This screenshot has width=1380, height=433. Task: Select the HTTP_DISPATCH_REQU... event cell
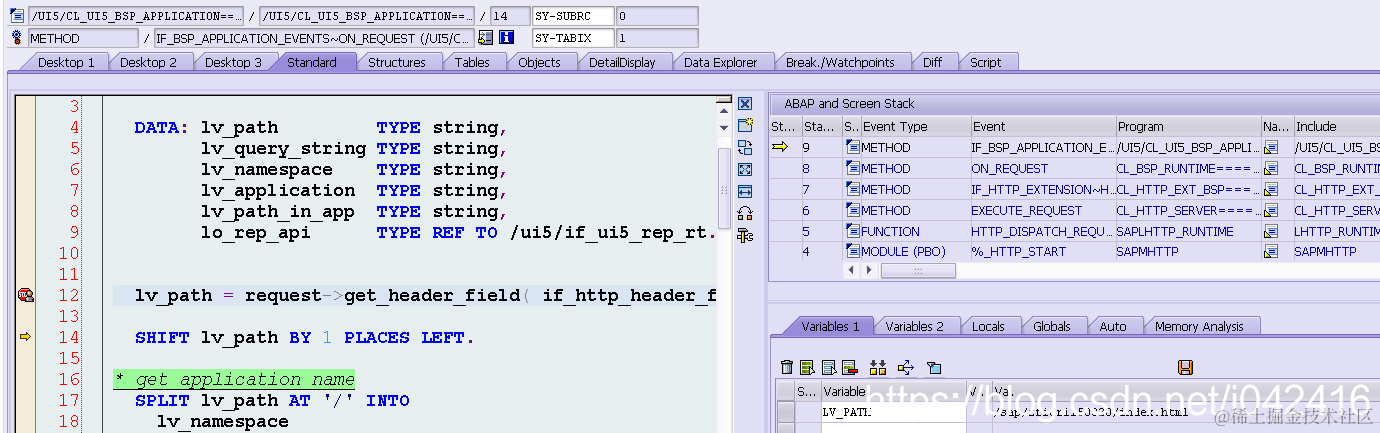point(1043,231)
